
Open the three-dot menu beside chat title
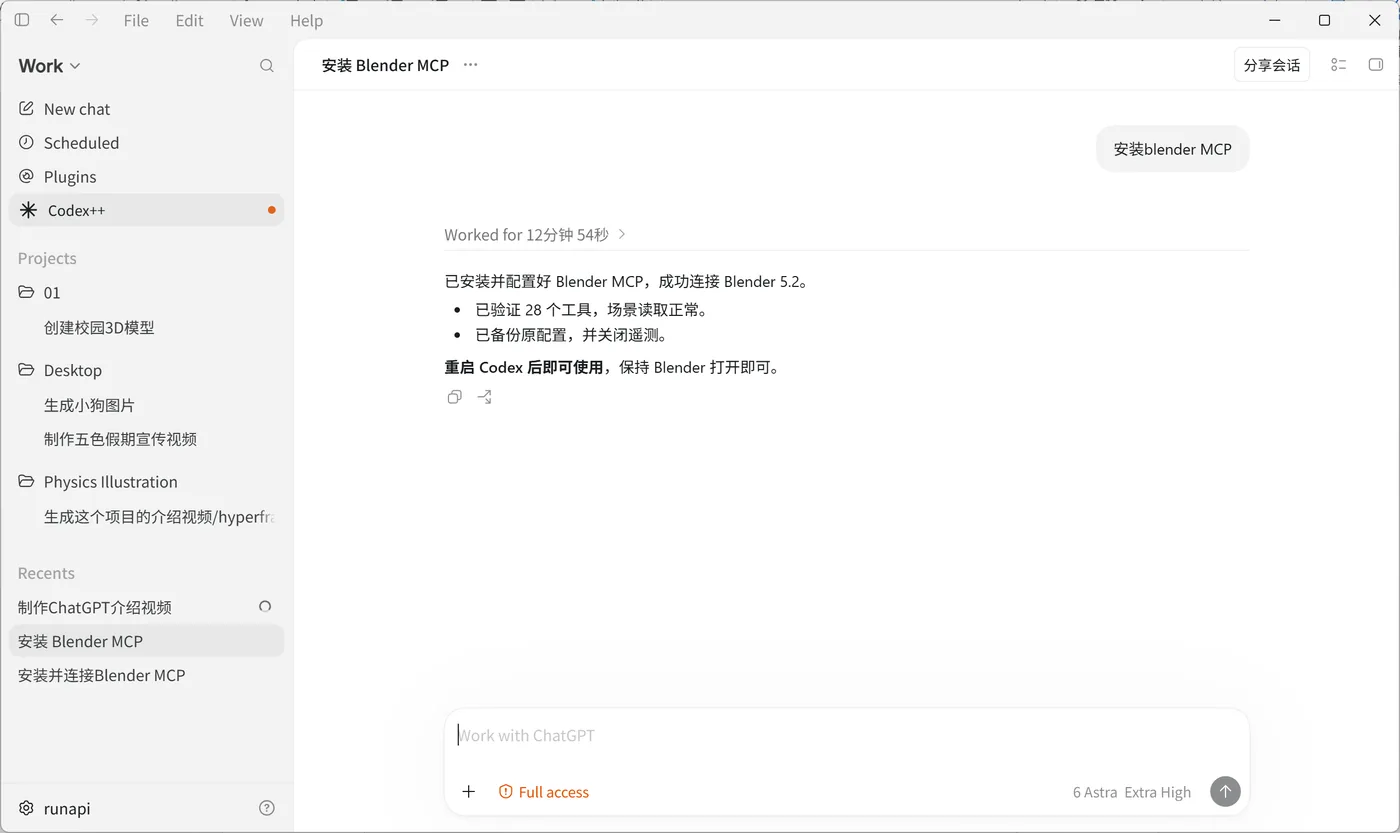coord(471,65)
